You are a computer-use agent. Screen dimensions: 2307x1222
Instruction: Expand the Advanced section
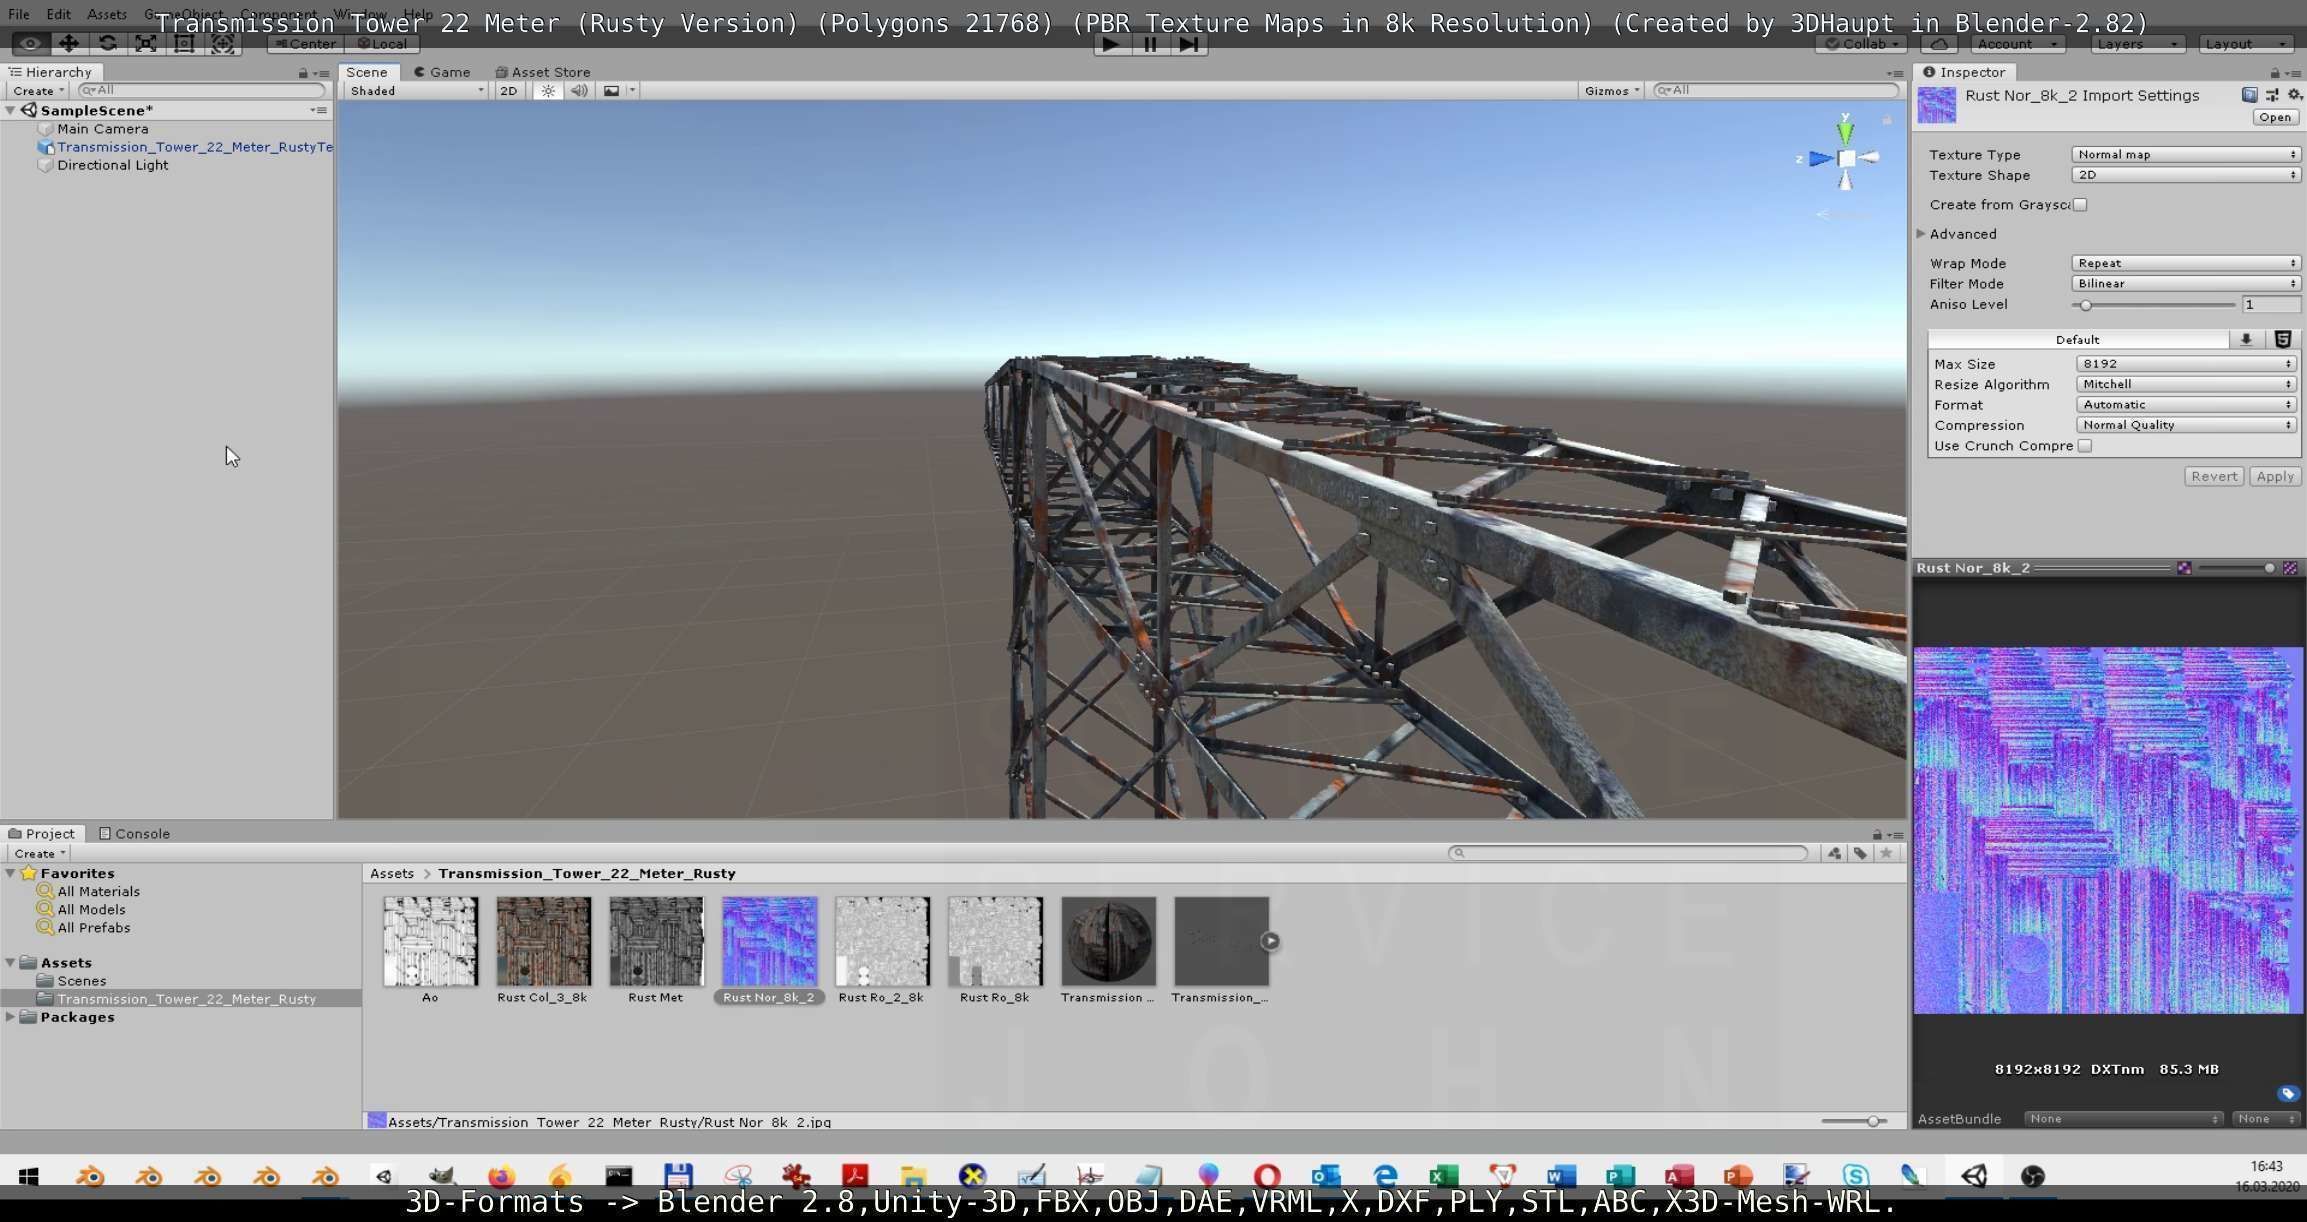click(x=1922, y=234)
